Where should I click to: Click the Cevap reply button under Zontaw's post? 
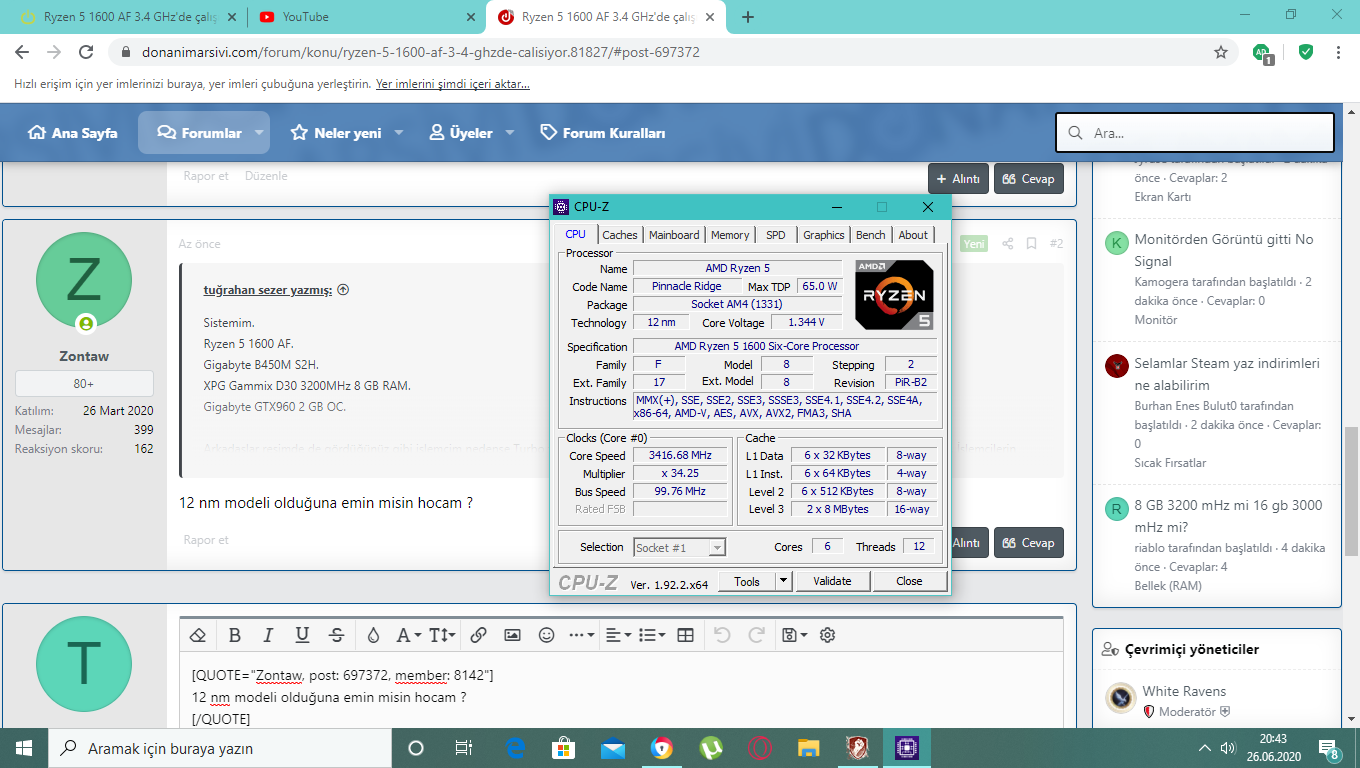1028,543
